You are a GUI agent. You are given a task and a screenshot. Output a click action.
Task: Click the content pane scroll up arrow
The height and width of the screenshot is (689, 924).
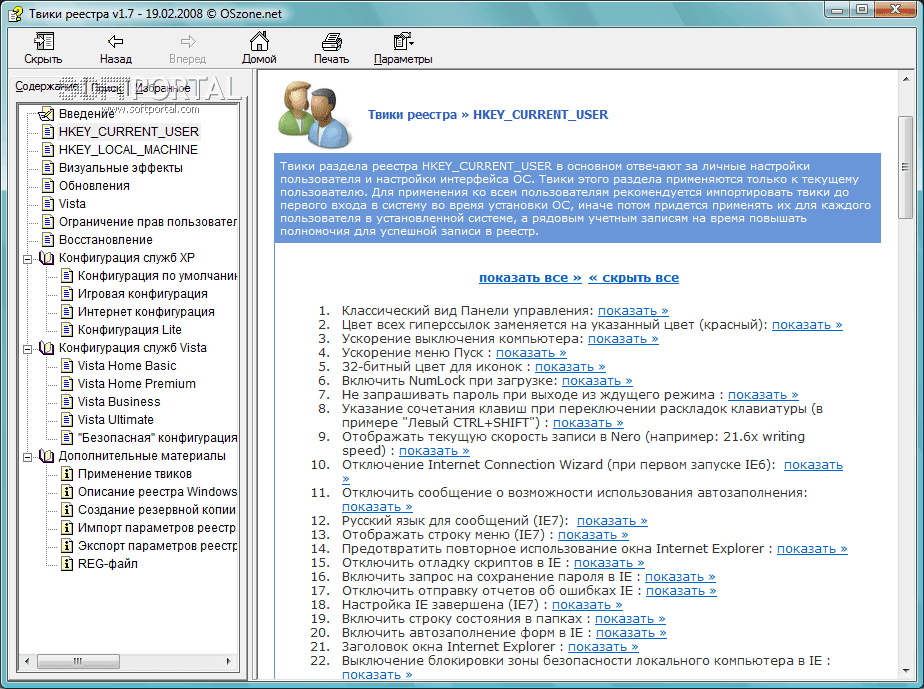pos(905,78)
